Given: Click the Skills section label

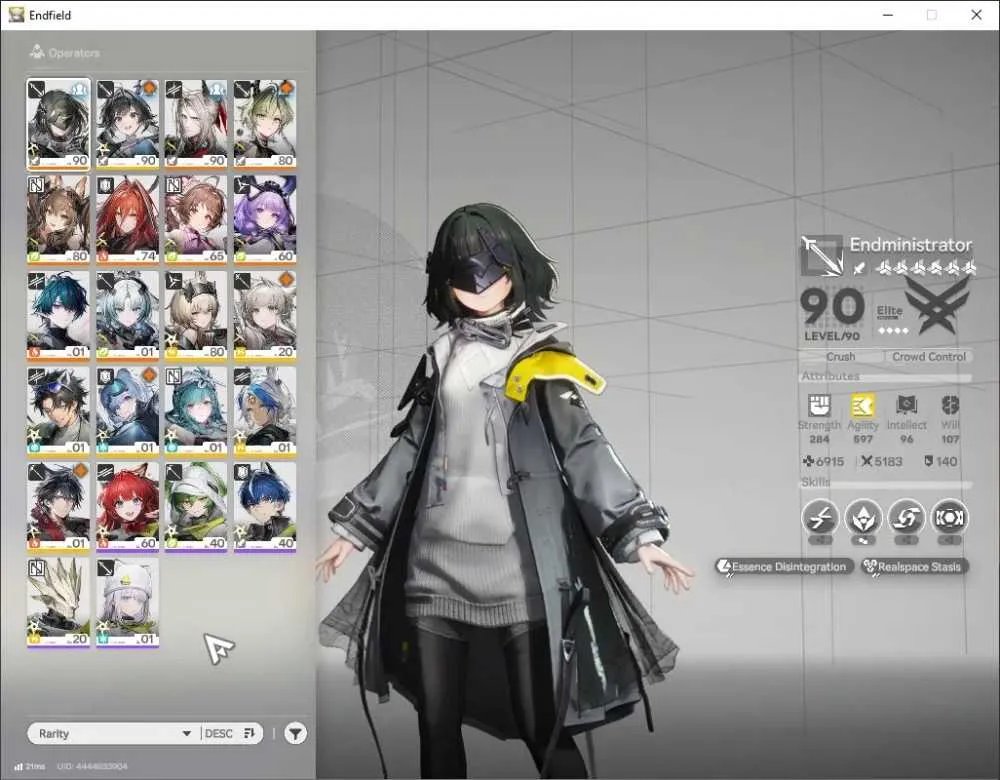Looking at the screenshot, I should (x=816, y=482).
